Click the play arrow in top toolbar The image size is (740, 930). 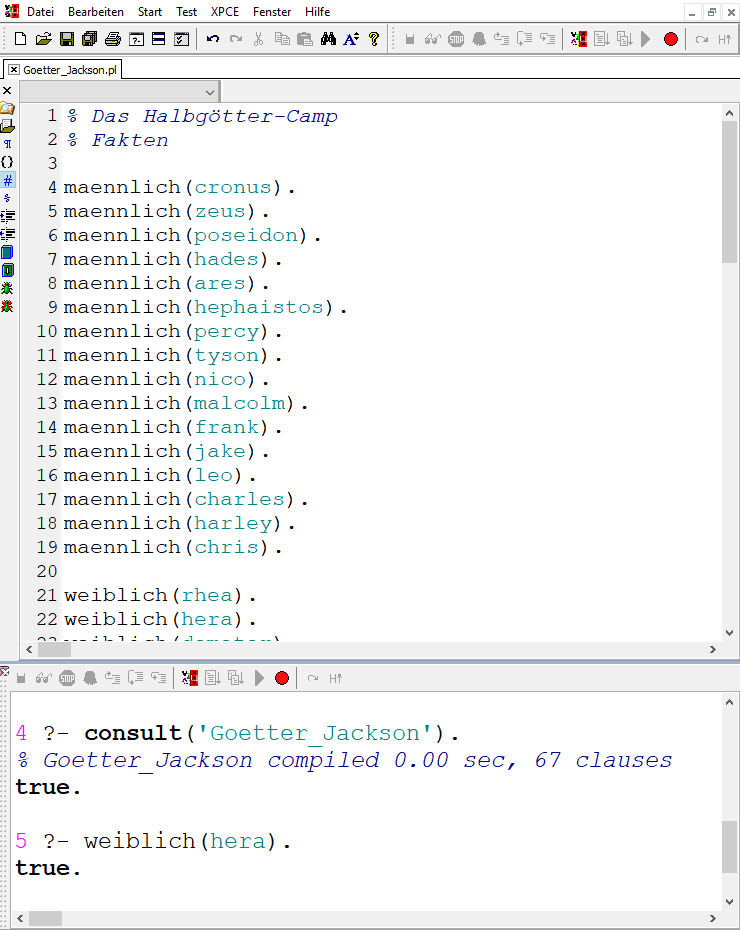point(646,39)
